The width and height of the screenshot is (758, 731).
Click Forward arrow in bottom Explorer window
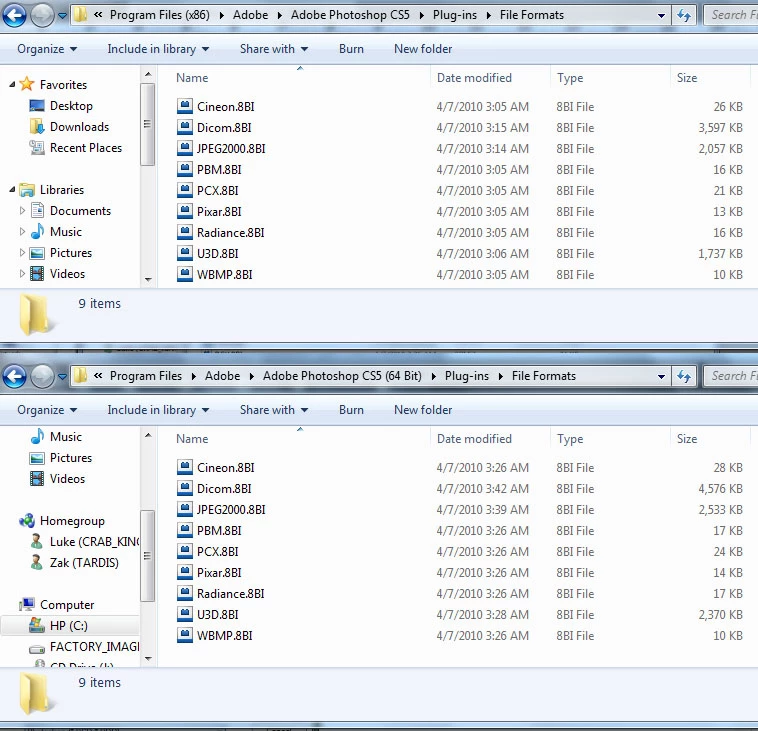point(43,376)
